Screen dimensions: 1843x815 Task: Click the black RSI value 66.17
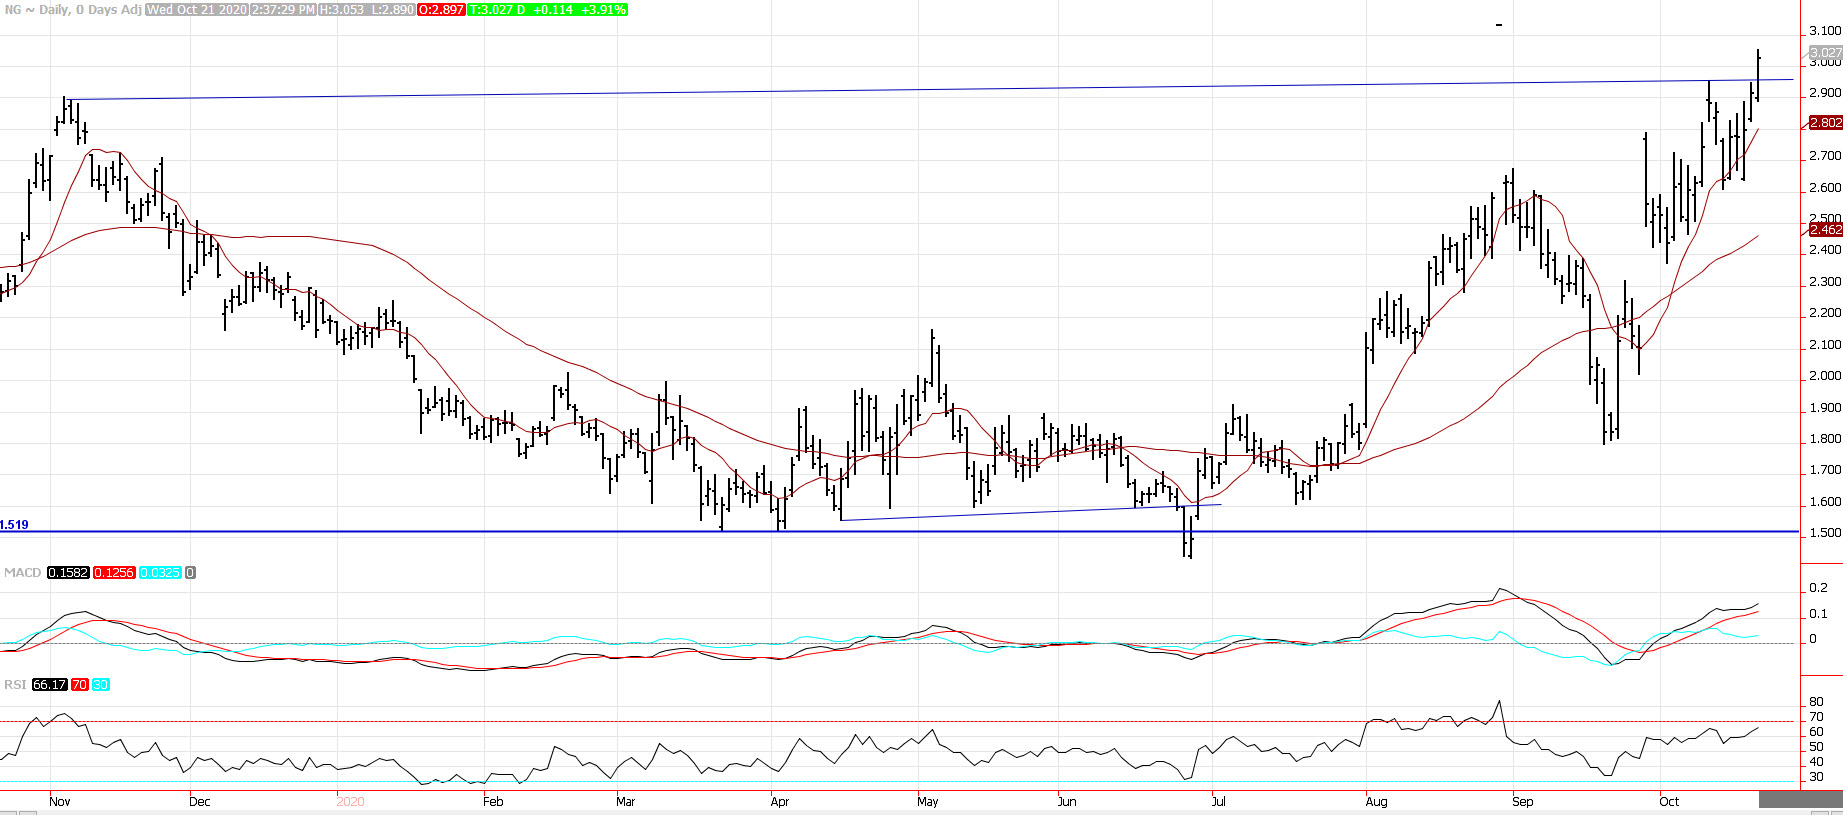pyautogui.click(x=49, y=684)
